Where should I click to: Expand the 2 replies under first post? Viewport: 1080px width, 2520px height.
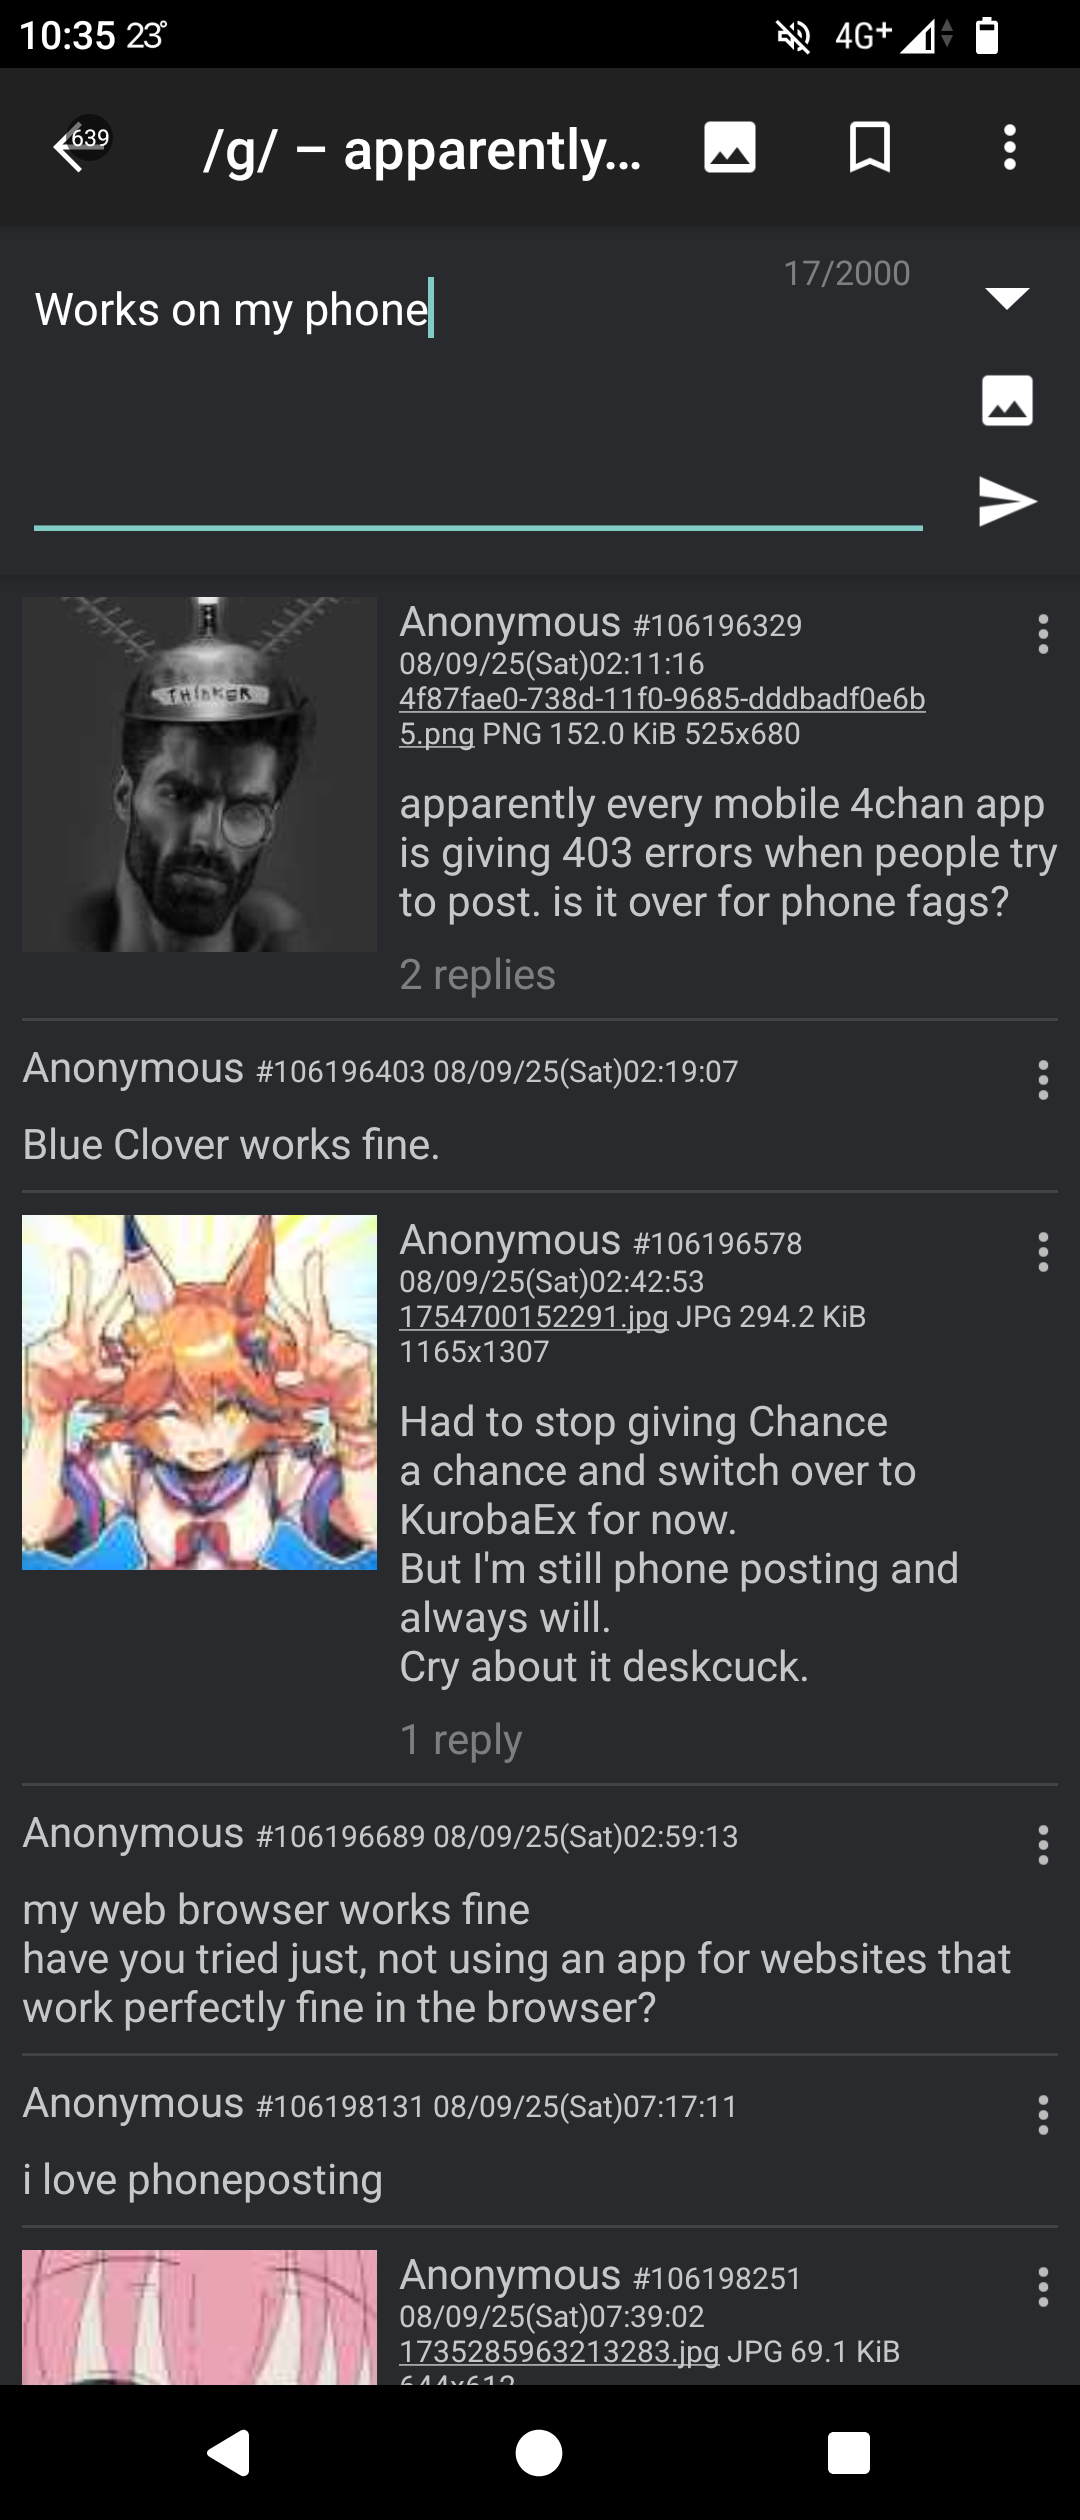pos(477,974)
